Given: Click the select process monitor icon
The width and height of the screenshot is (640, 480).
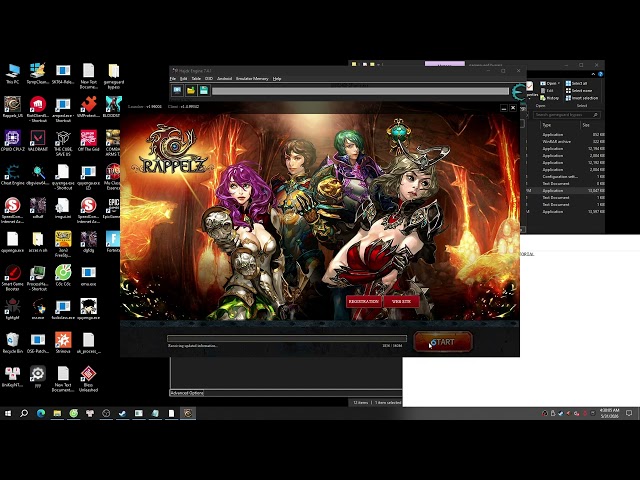Looking at the screenshot, I should (177, 90).
